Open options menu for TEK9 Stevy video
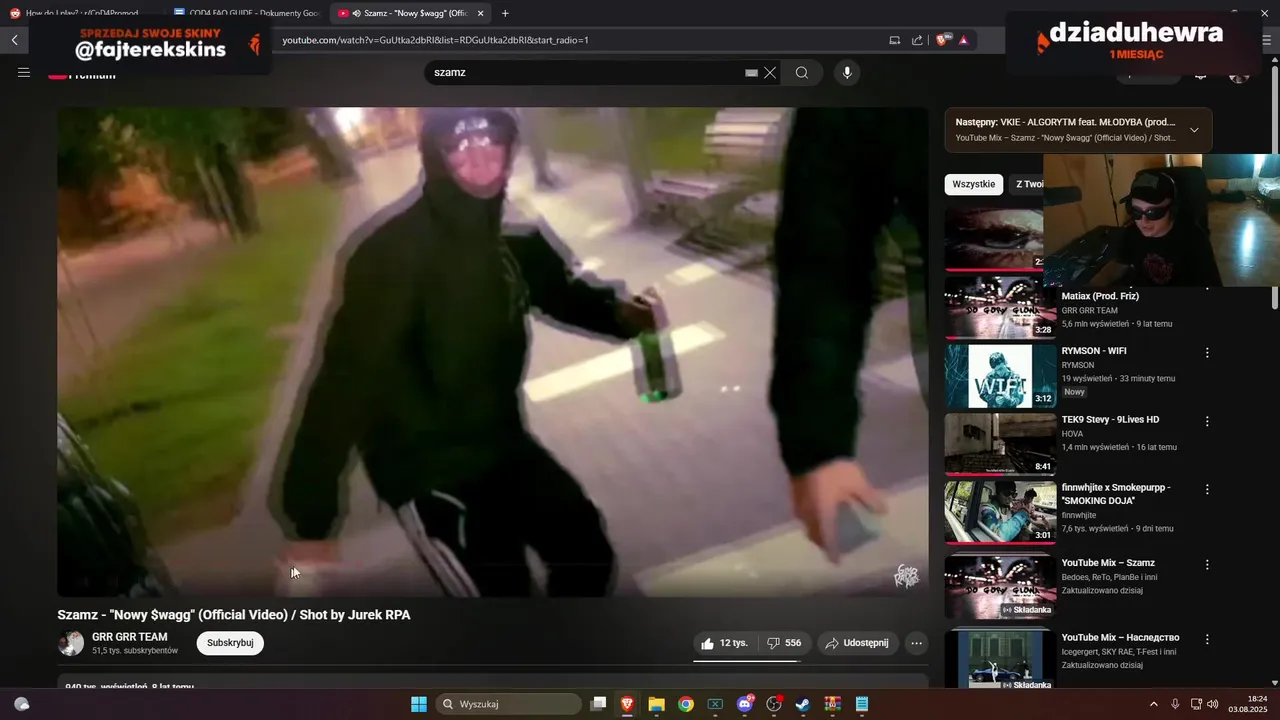1280x720 pixels. [1207, 421]
